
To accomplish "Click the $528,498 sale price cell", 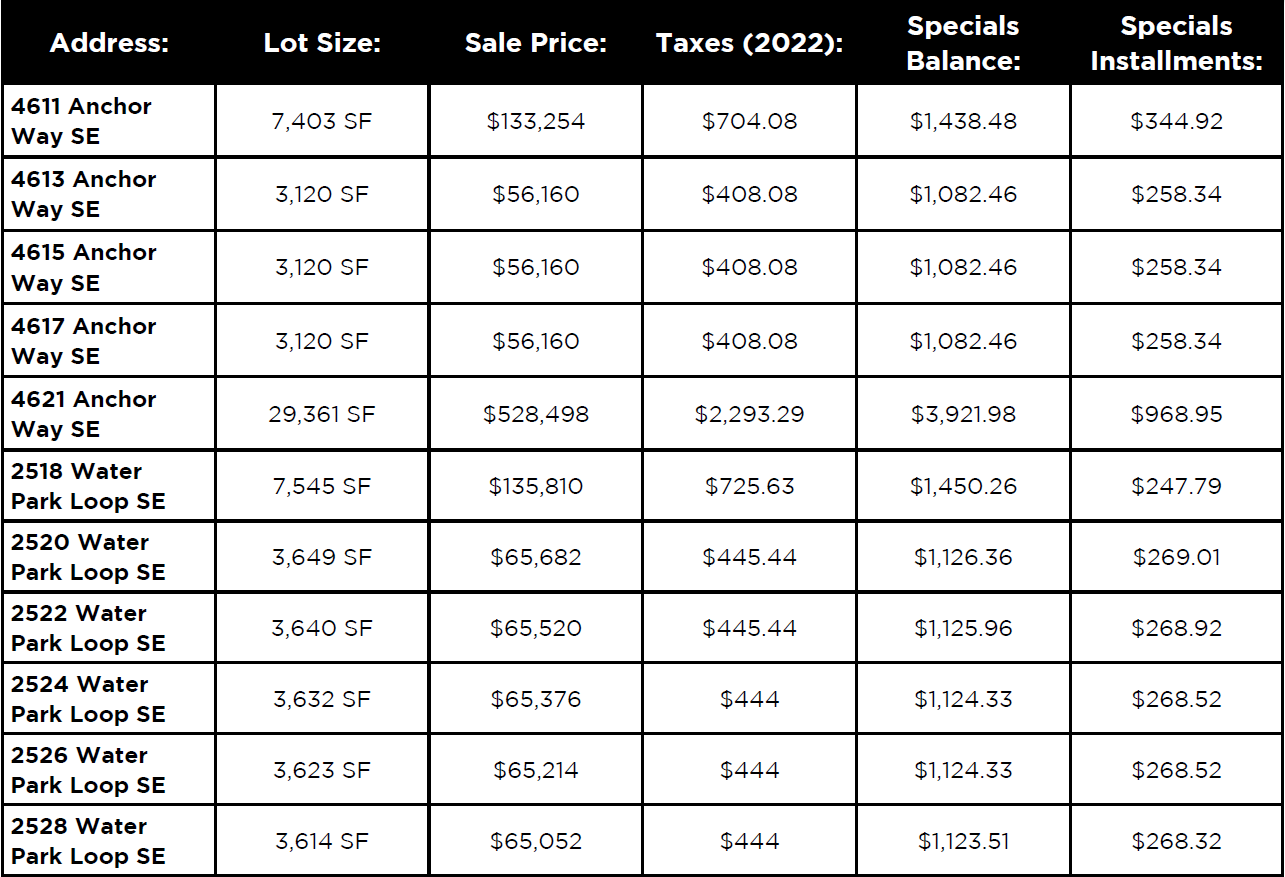I will (x=536, y=414).
